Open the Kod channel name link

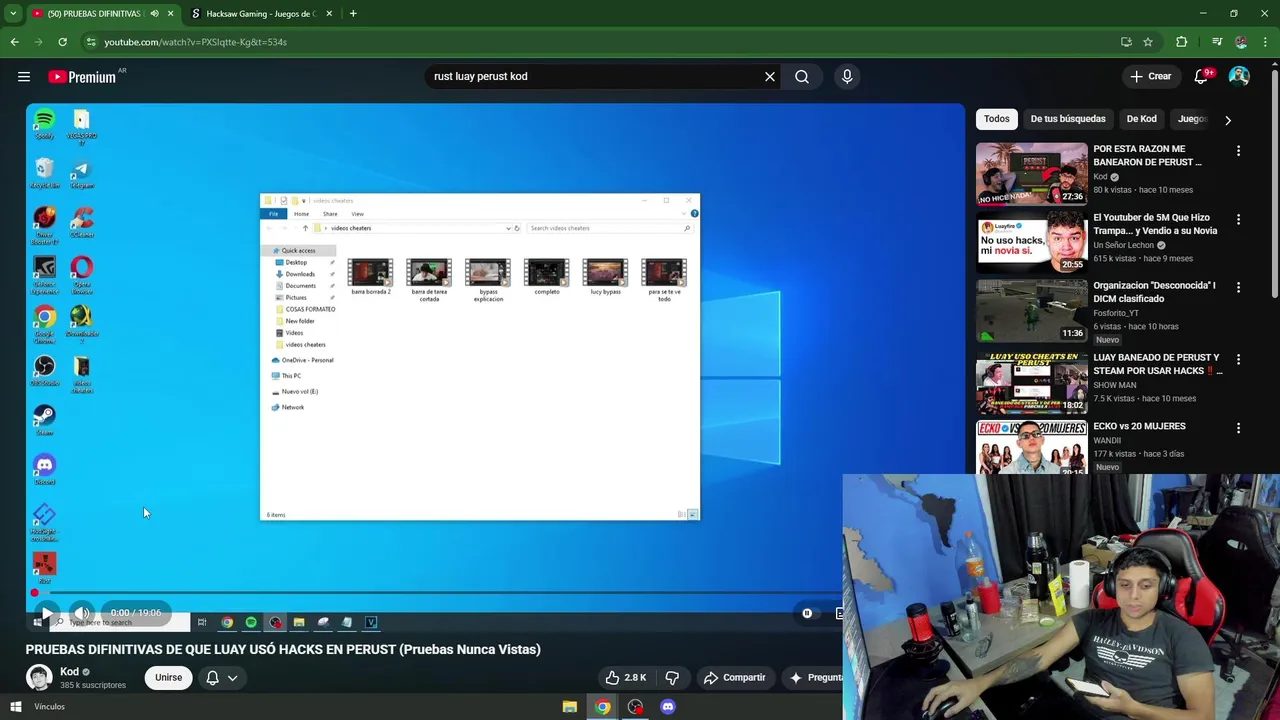pyautogui.click(x=69, y=671)
